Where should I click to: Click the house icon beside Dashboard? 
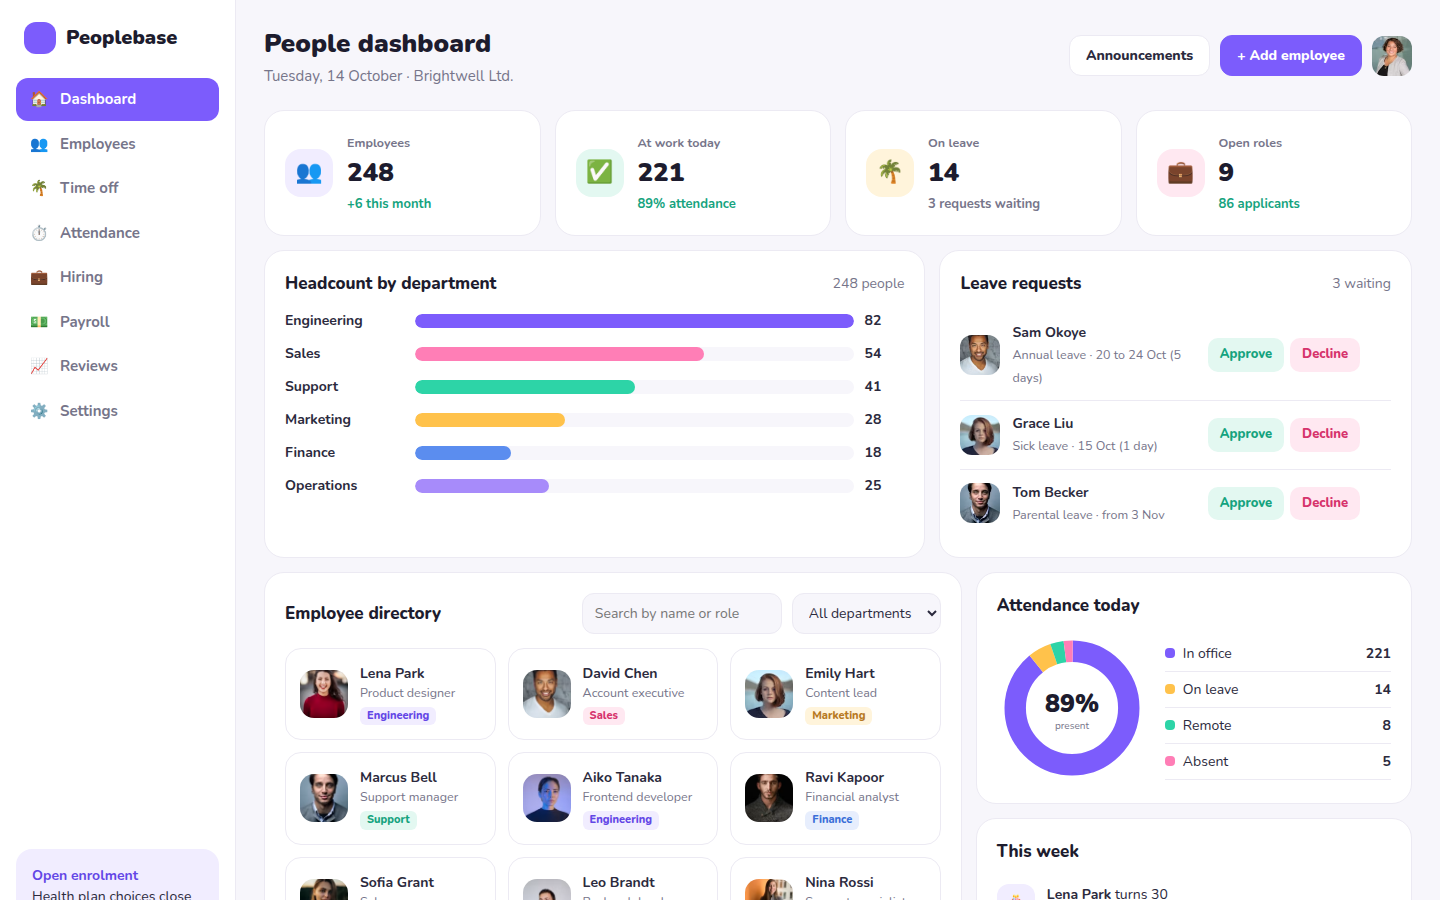tap(39, 99)
